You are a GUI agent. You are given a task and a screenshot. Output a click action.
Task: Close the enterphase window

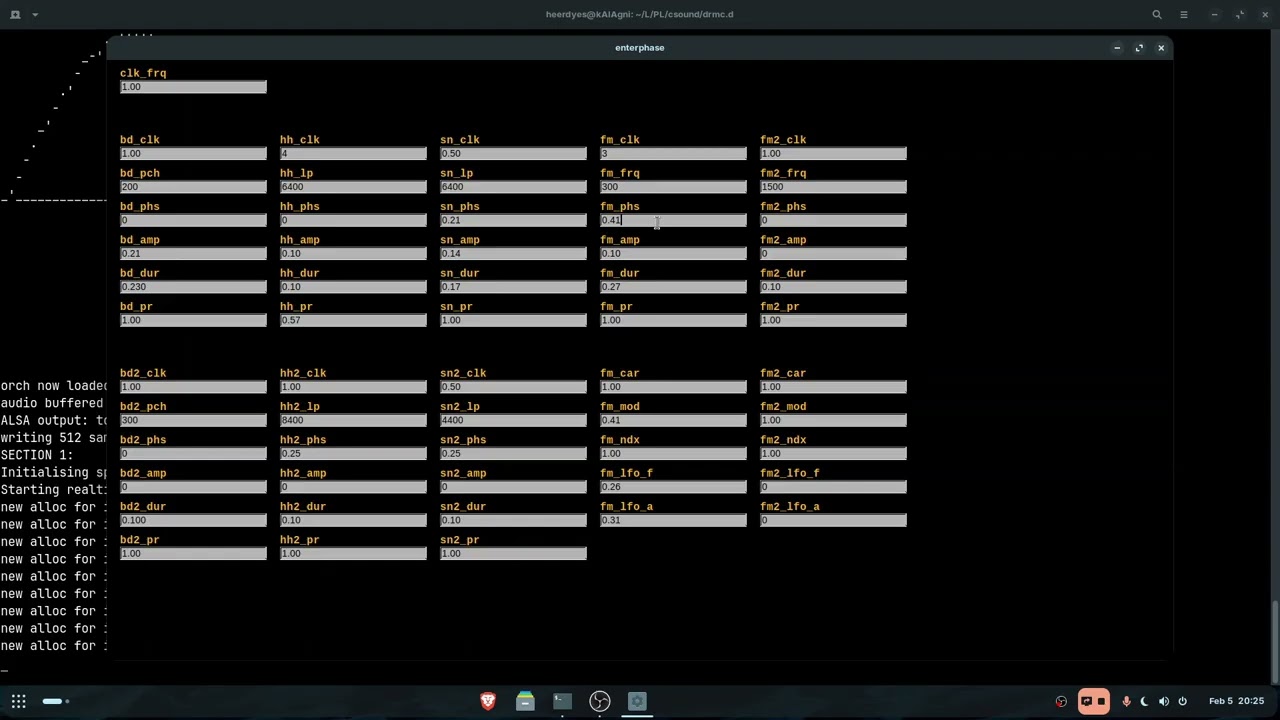point(1161,48)
